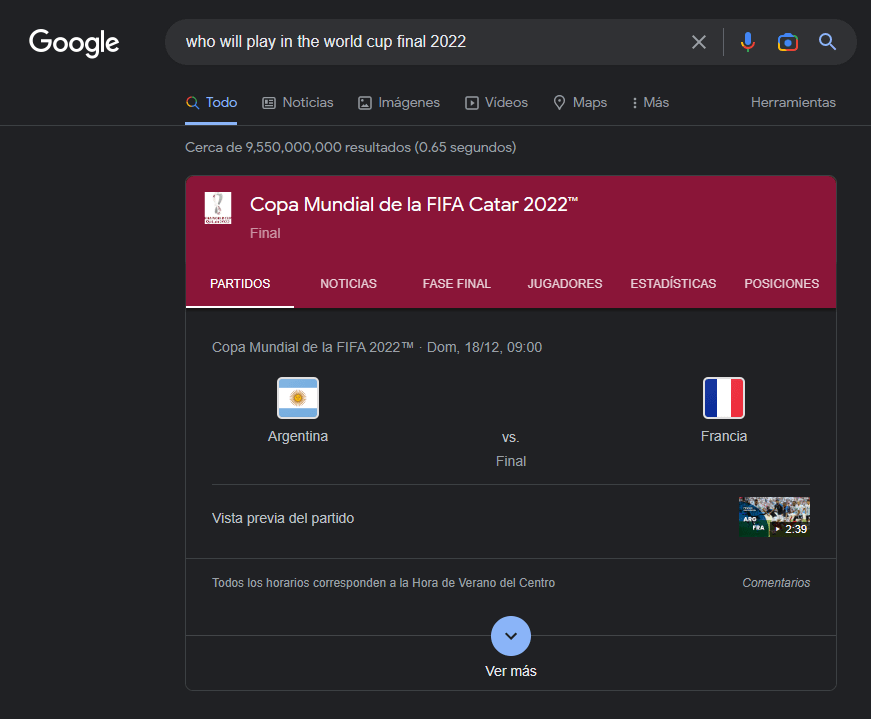The height and width of the screenshot is (719, 871).
Task: Switch to the Imágenes search tab
Action: (x=399, y=103)
